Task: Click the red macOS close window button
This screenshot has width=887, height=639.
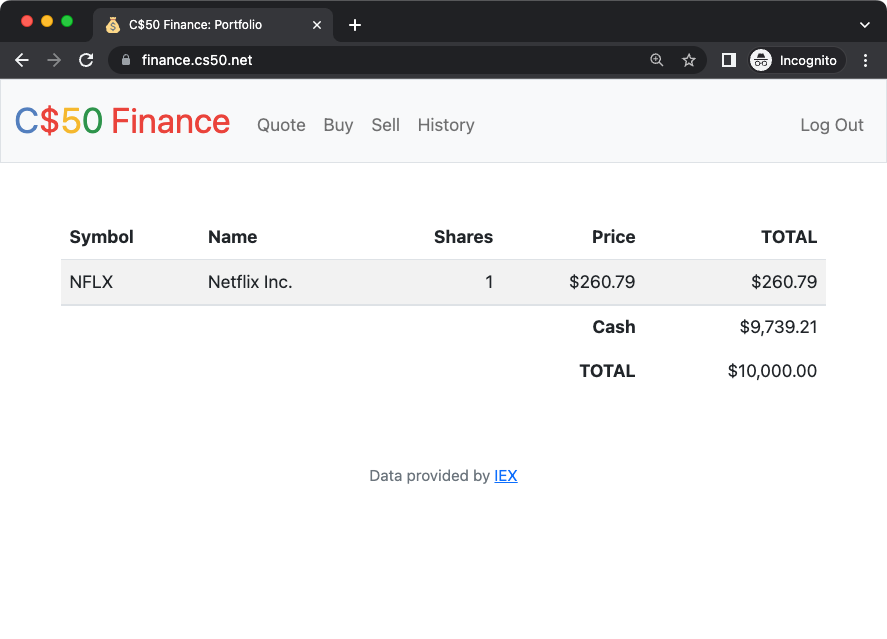Action: (27, 21)
